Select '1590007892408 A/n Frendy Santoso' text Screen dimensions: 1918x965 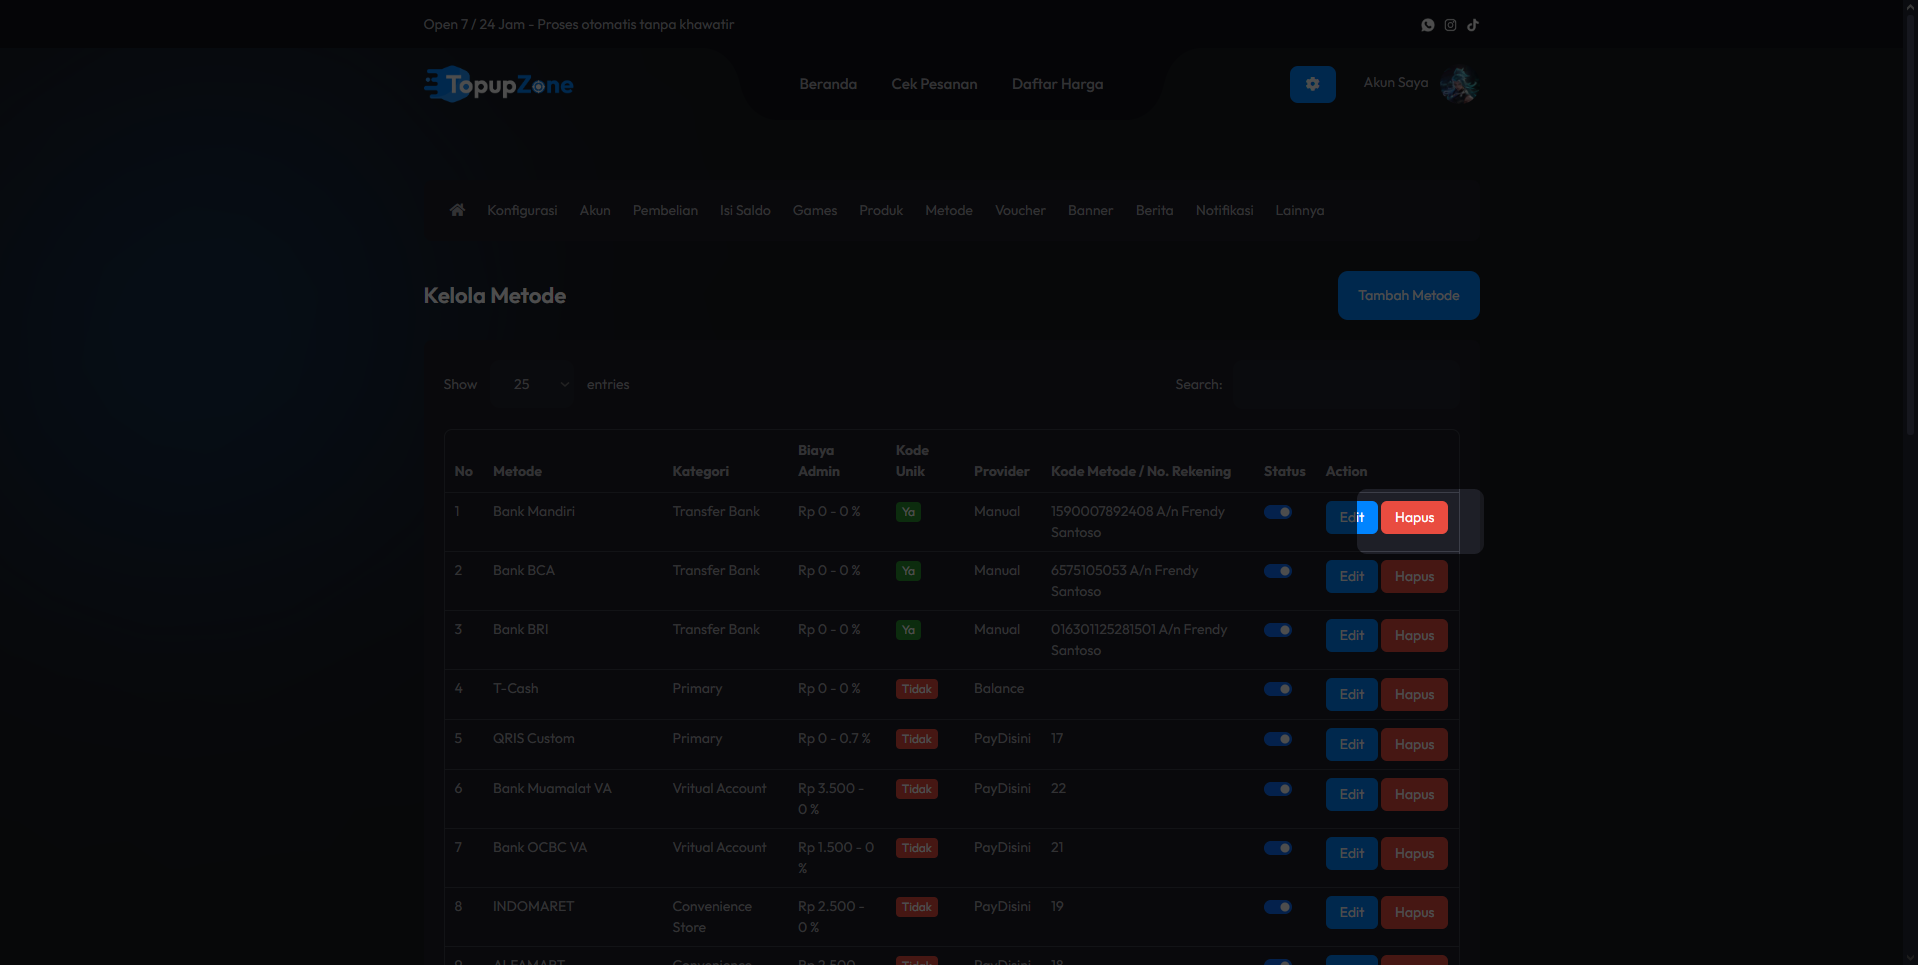point(1138,522)
